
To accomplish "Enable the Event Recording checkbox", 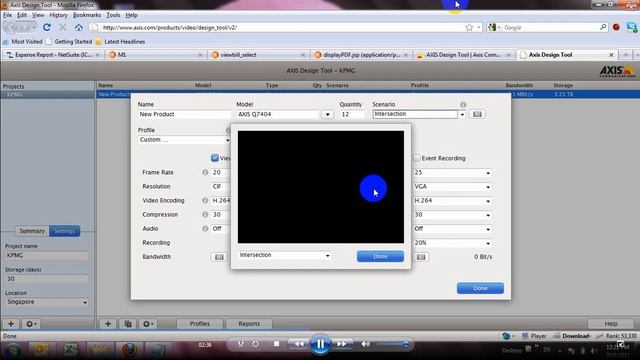I will pos(416,158).
